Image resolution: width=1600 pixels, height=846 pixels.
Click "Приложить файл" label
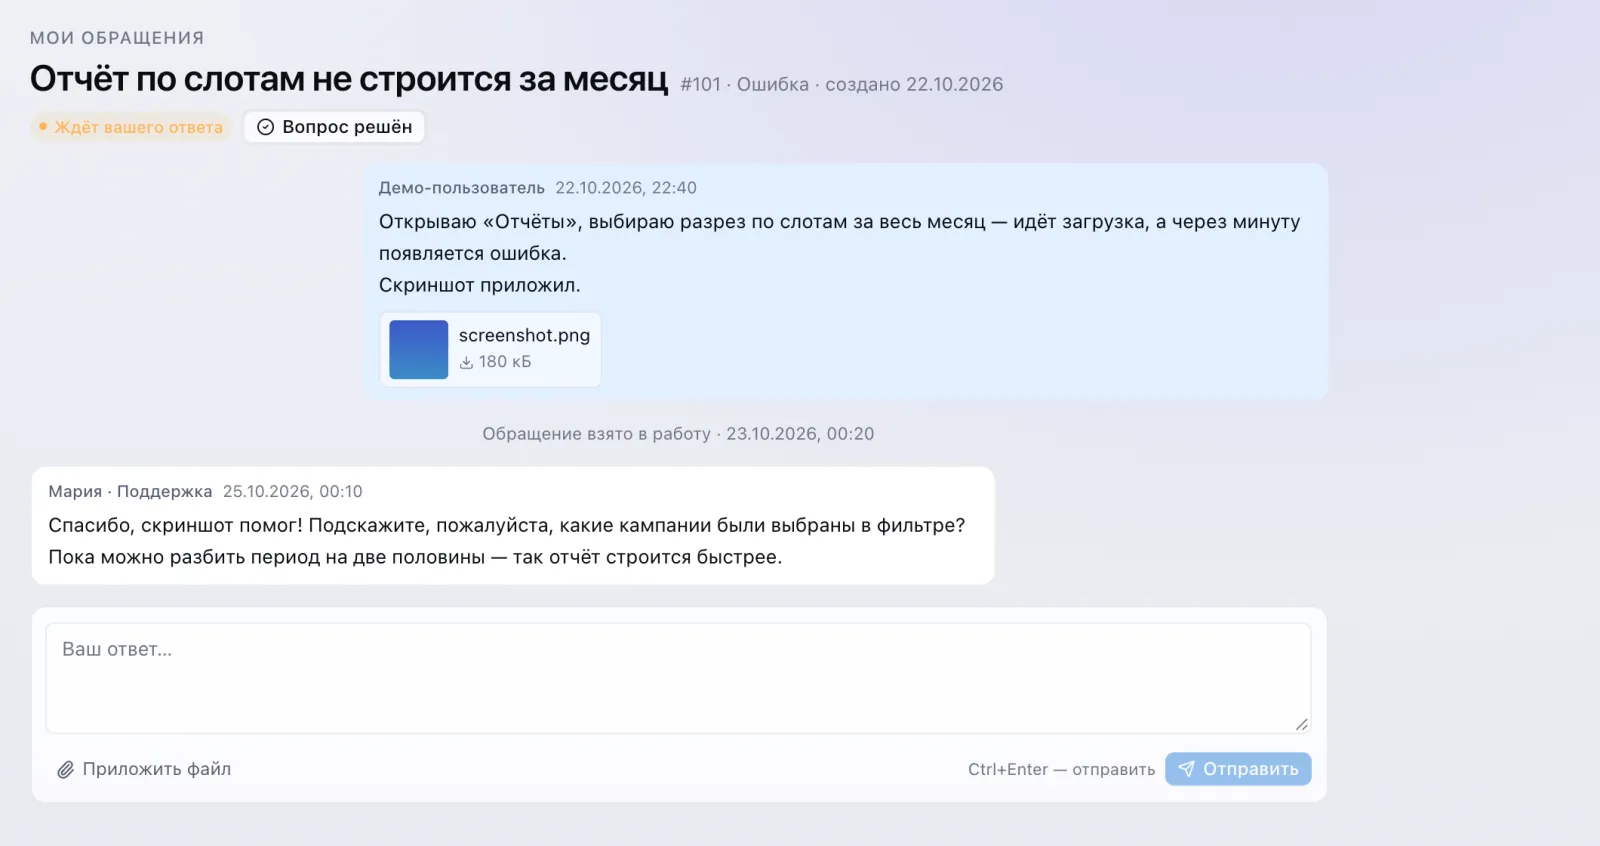point(157,769)
